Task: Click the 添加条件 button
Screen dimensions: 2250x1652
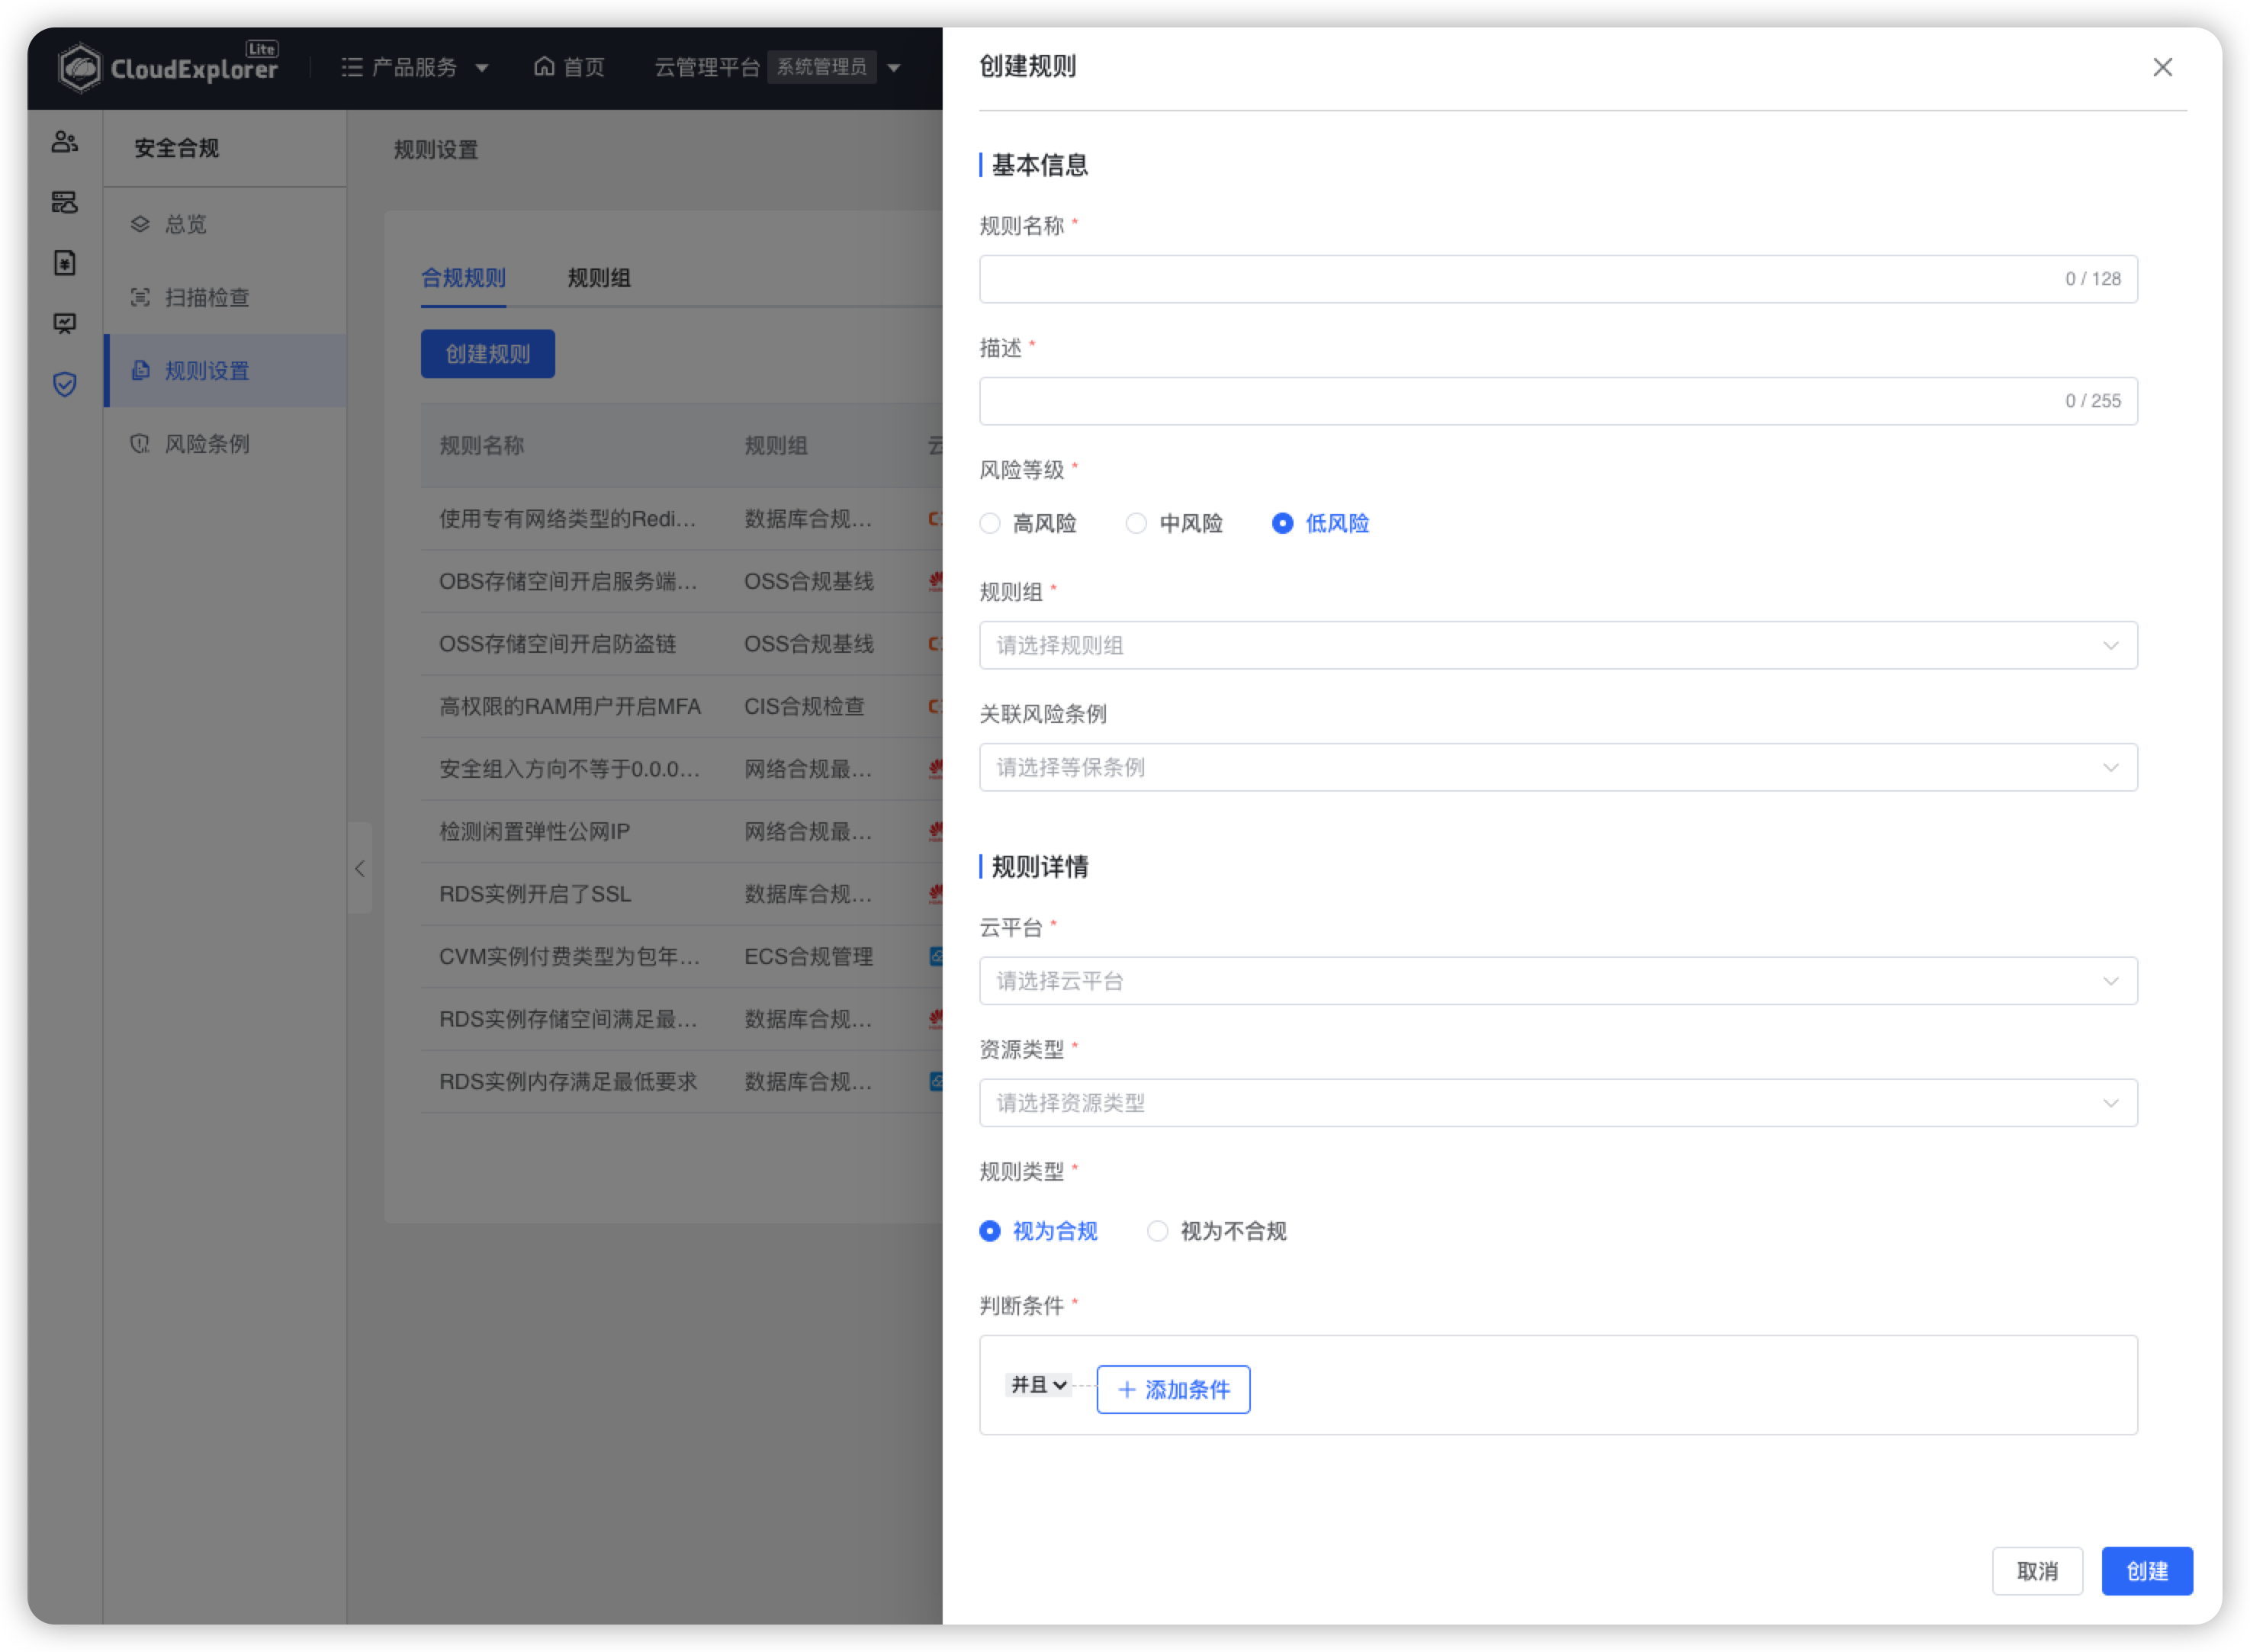Action: pyautogui.click(x=1173, y=1389)
